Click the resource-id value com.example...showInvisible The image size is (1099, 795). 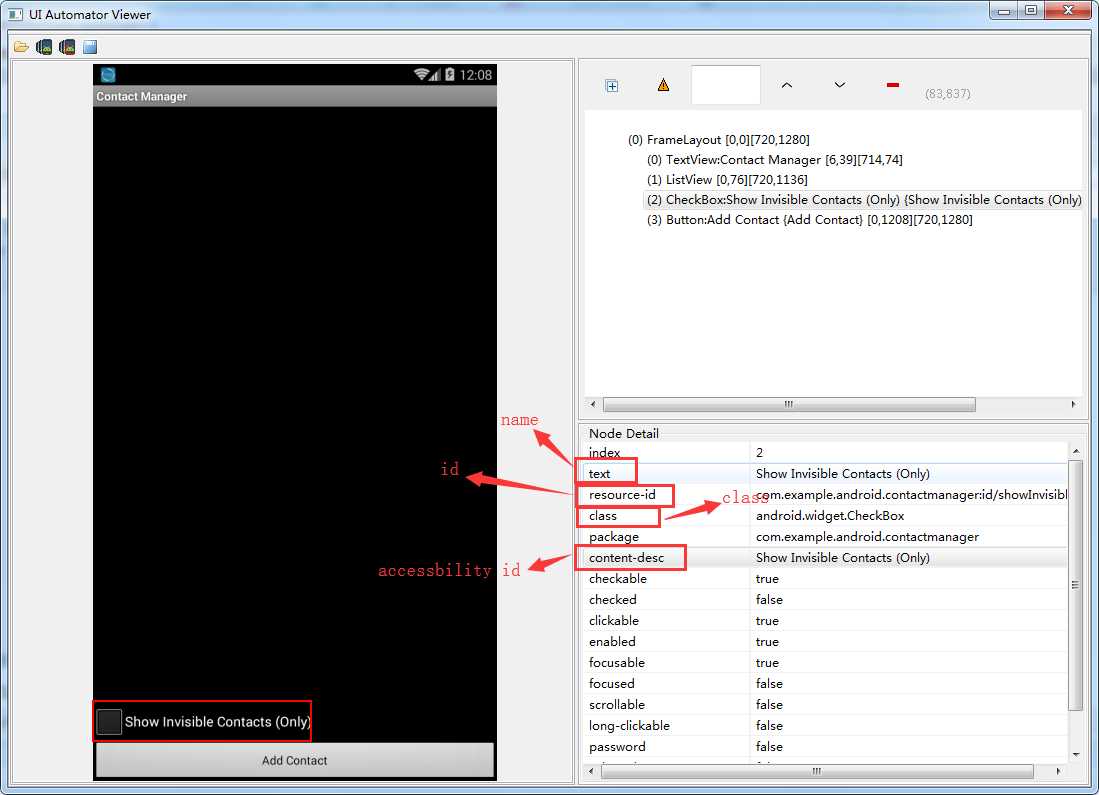pos(911,494)
